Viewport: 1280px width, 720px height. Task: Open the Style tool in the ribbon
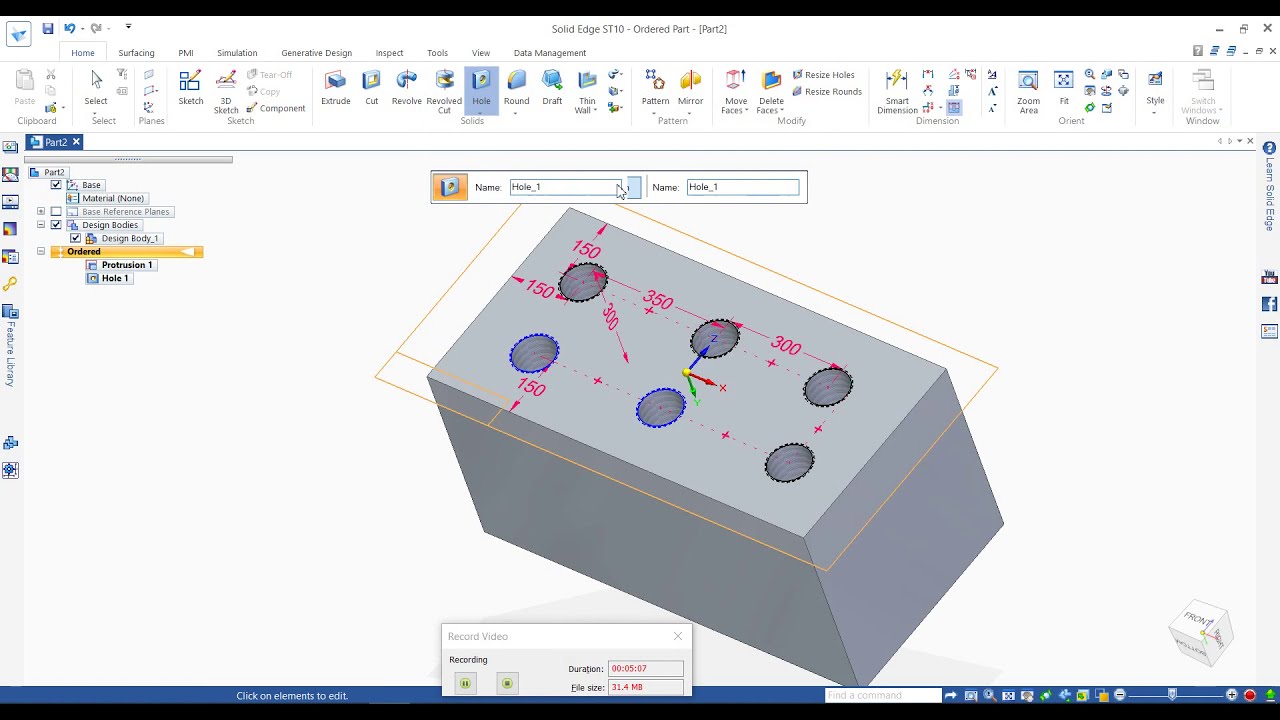pyautogui.click(x=1155, y=88)
